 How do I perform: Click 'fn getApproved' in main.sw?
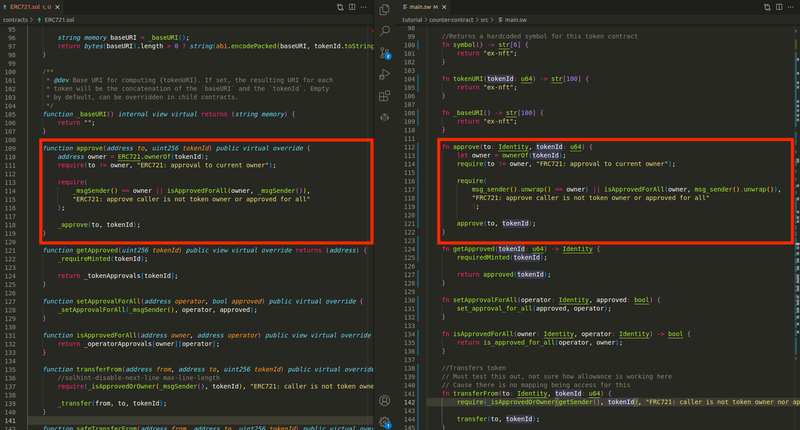coord(468,249)
